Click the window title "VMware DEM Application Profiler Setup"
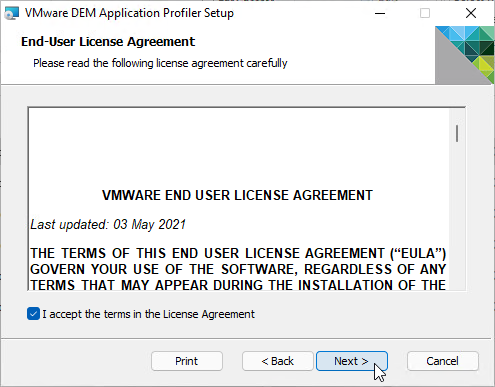The height and width of the screenshot is (387, 495). 129,13
